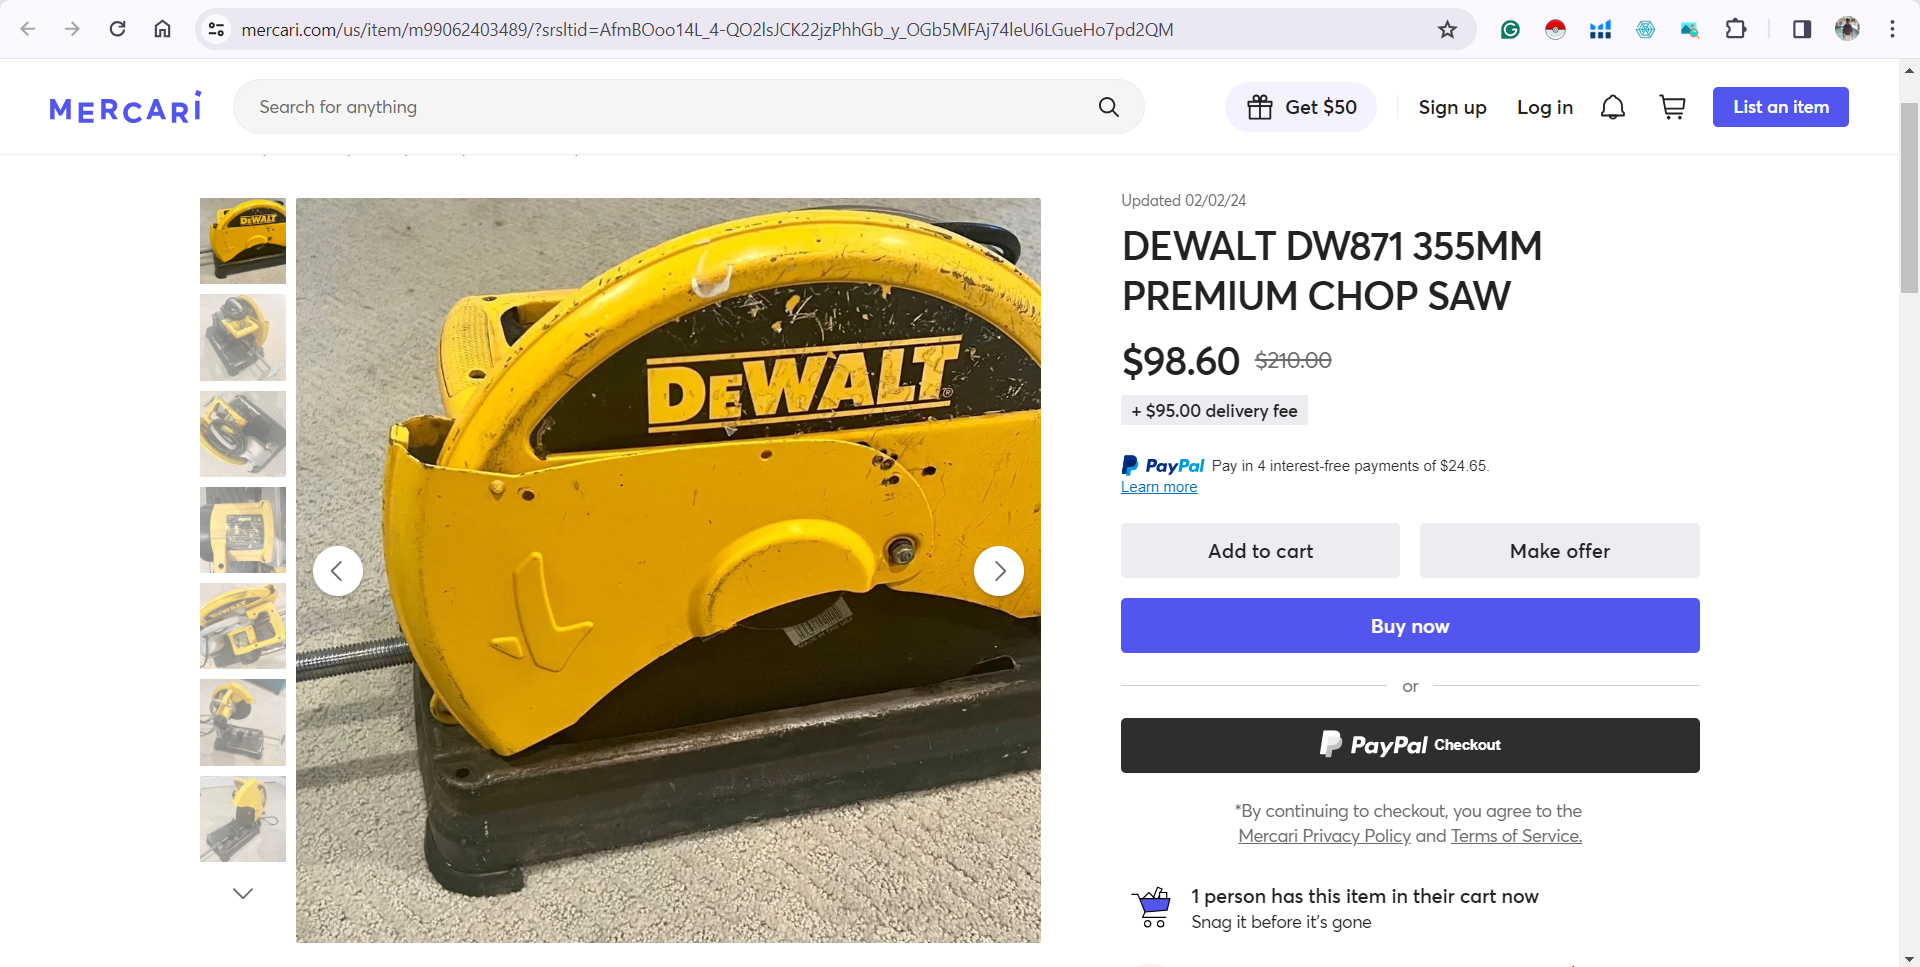The image size is (1920, 967).
Task: Add the chop saw to cart
Action: 1260,551
